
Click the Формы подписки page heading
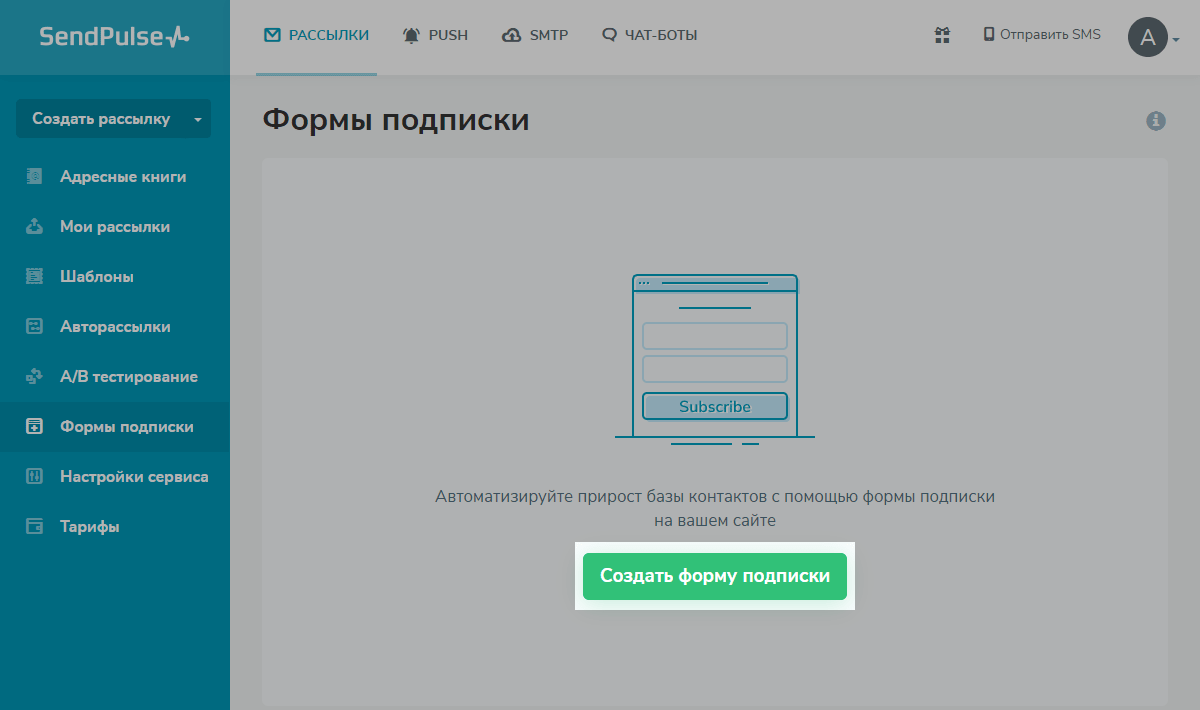pos(396,121)
